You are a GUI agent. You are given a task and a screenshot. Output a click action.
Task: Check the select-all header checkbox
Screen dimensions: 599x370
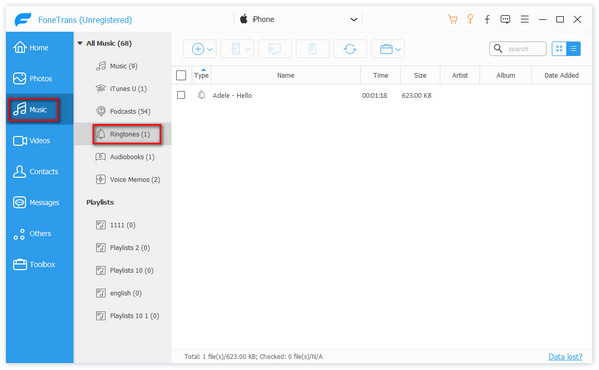click(x=181, y=75)
